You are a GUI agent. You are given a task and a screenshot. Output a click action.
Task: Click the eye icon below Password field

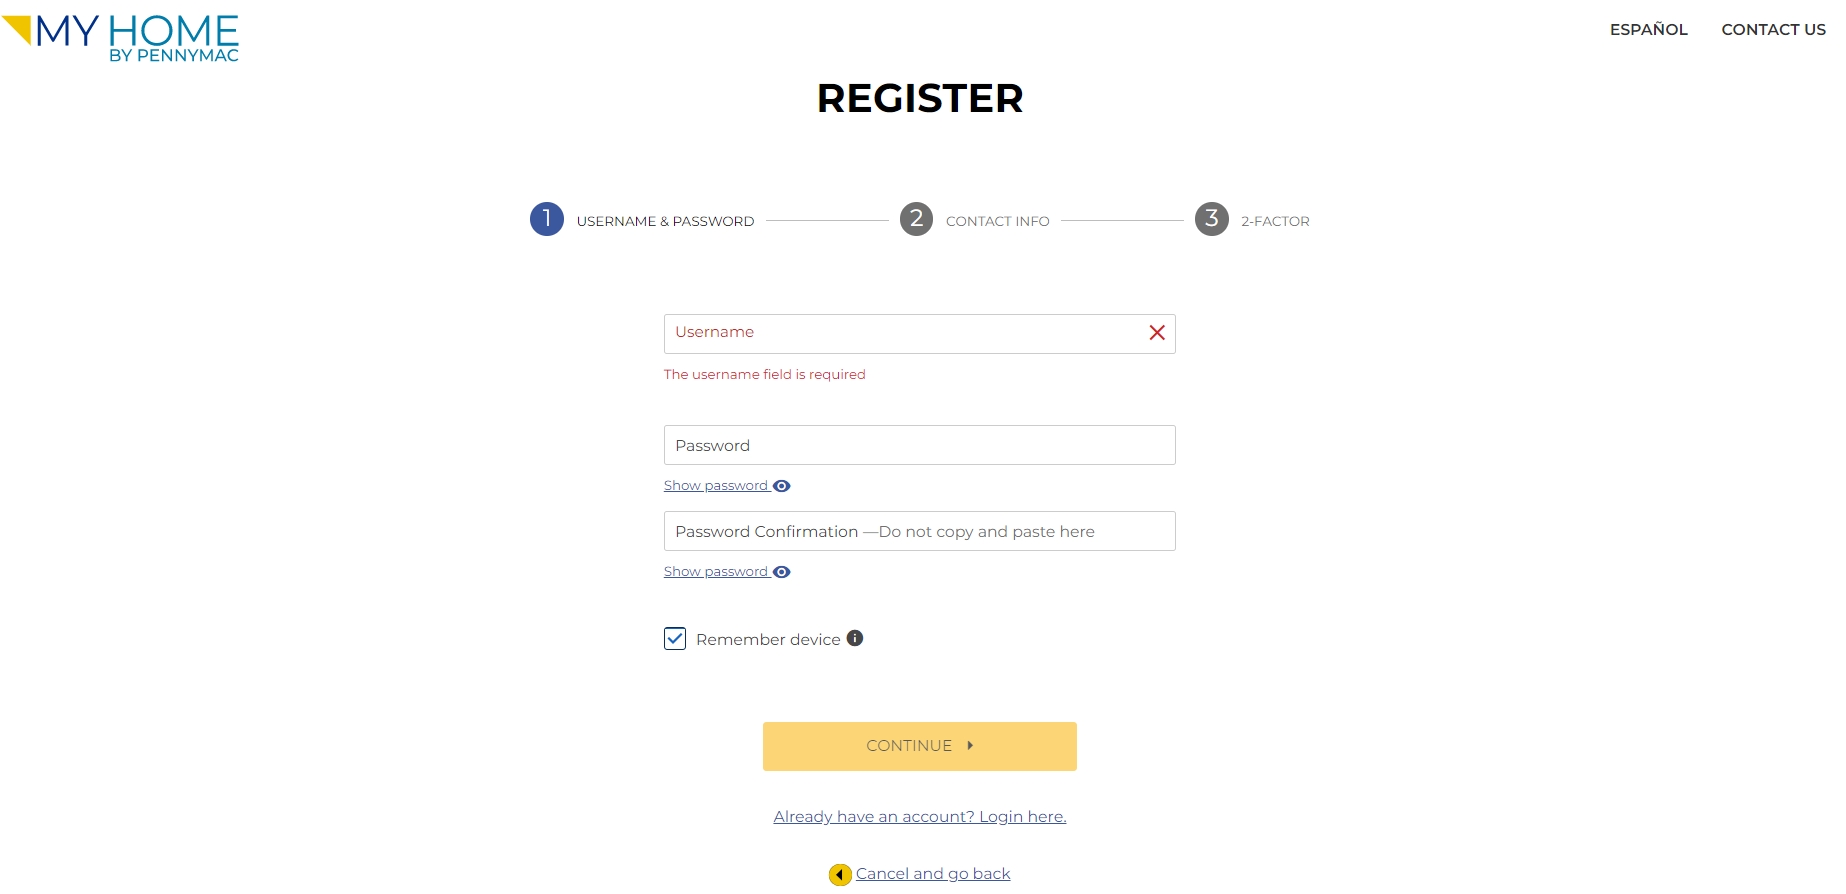click(782, 485)
